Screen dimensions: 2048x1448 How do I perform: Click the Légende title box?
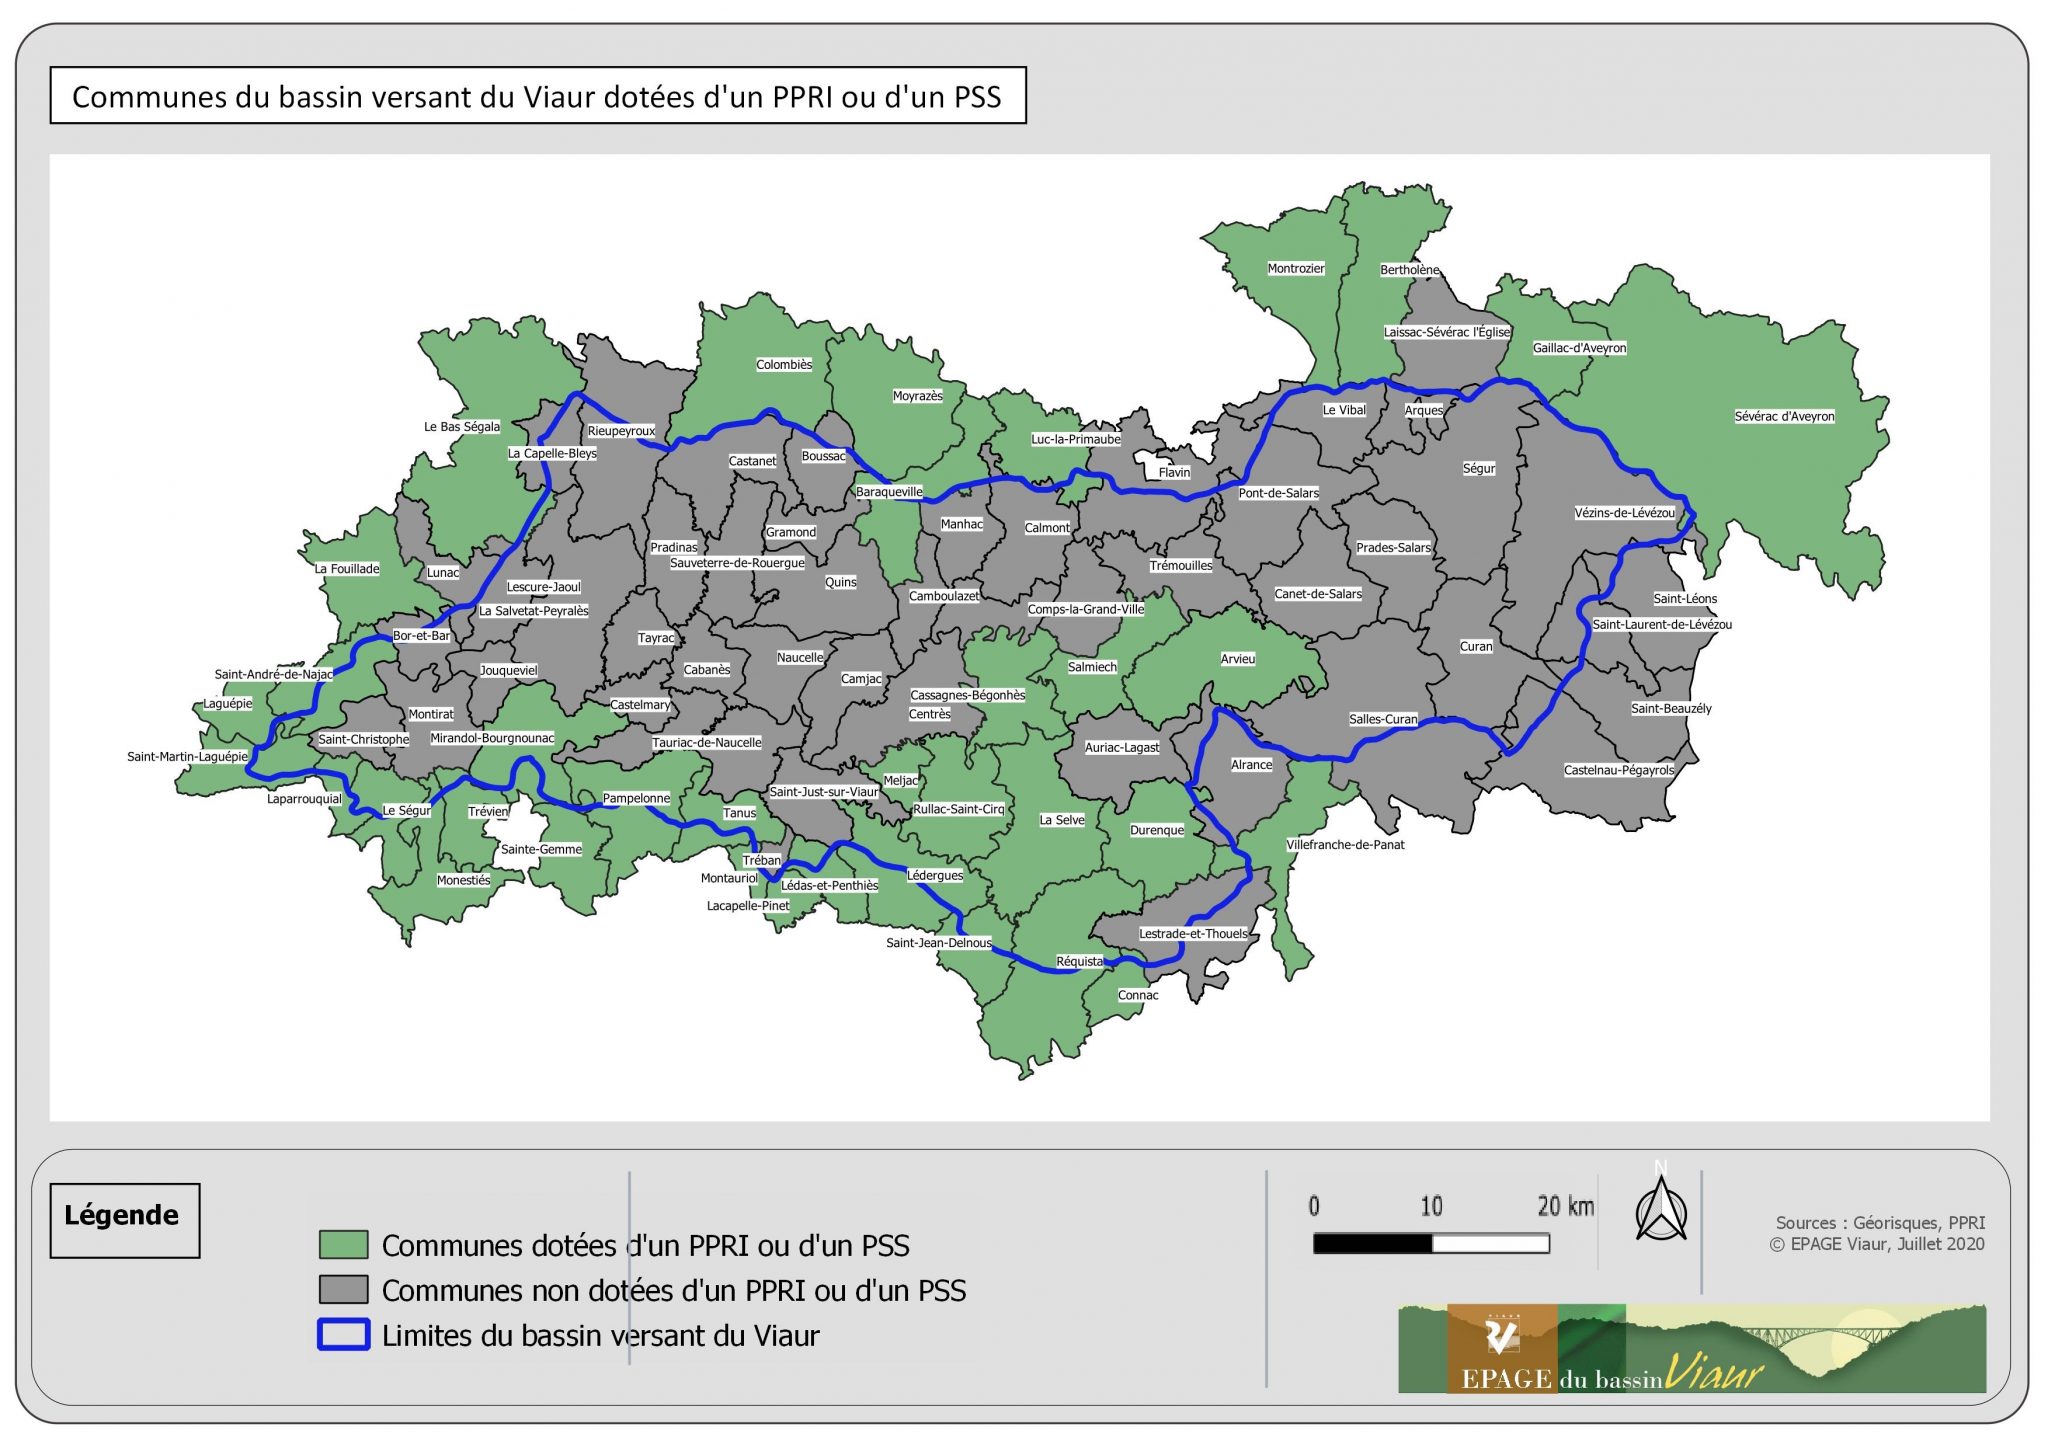tap(124, 1220)
